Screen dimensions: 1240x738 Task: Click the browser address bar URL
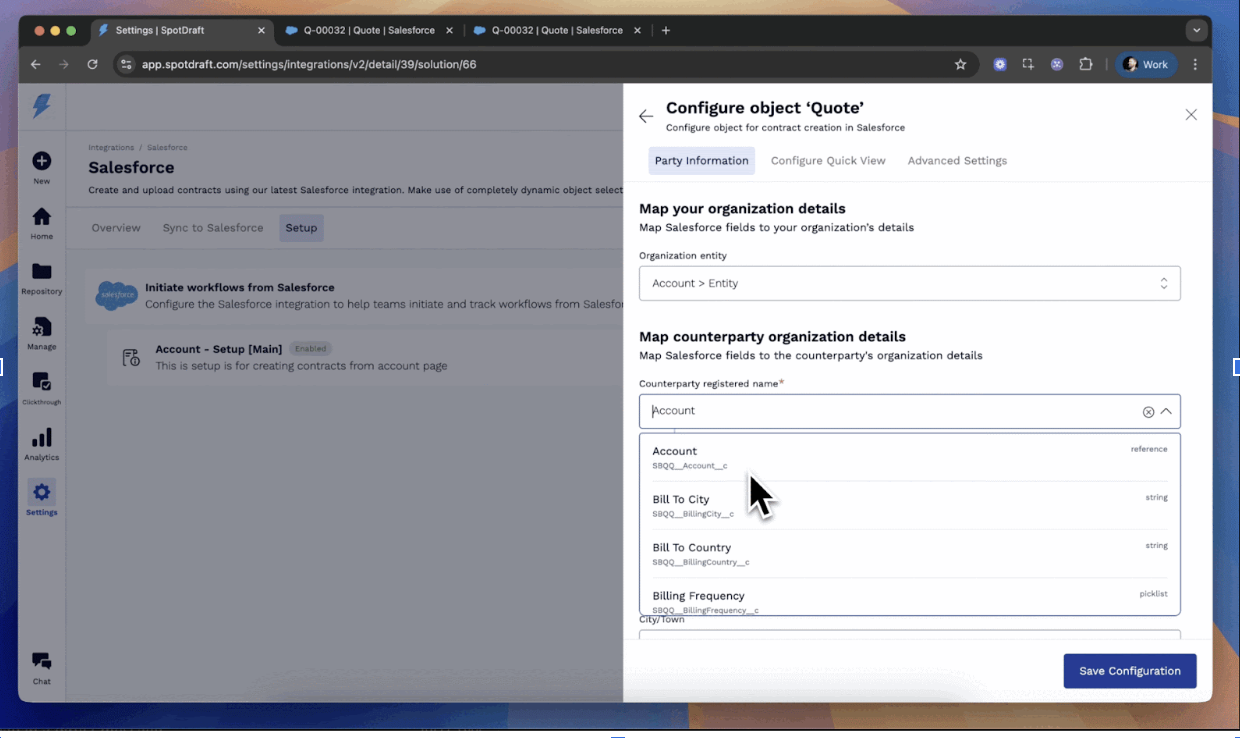(308, 64)
